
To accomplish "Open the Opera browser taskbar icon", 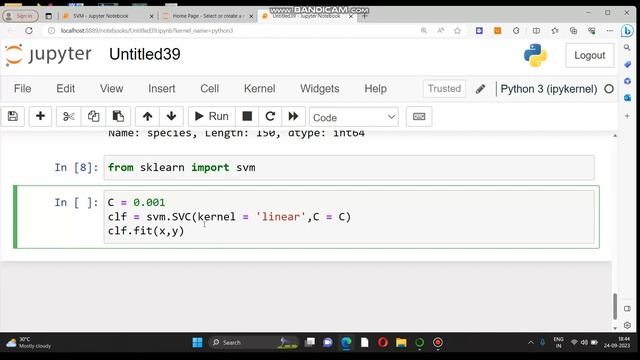I will [382, 342].
